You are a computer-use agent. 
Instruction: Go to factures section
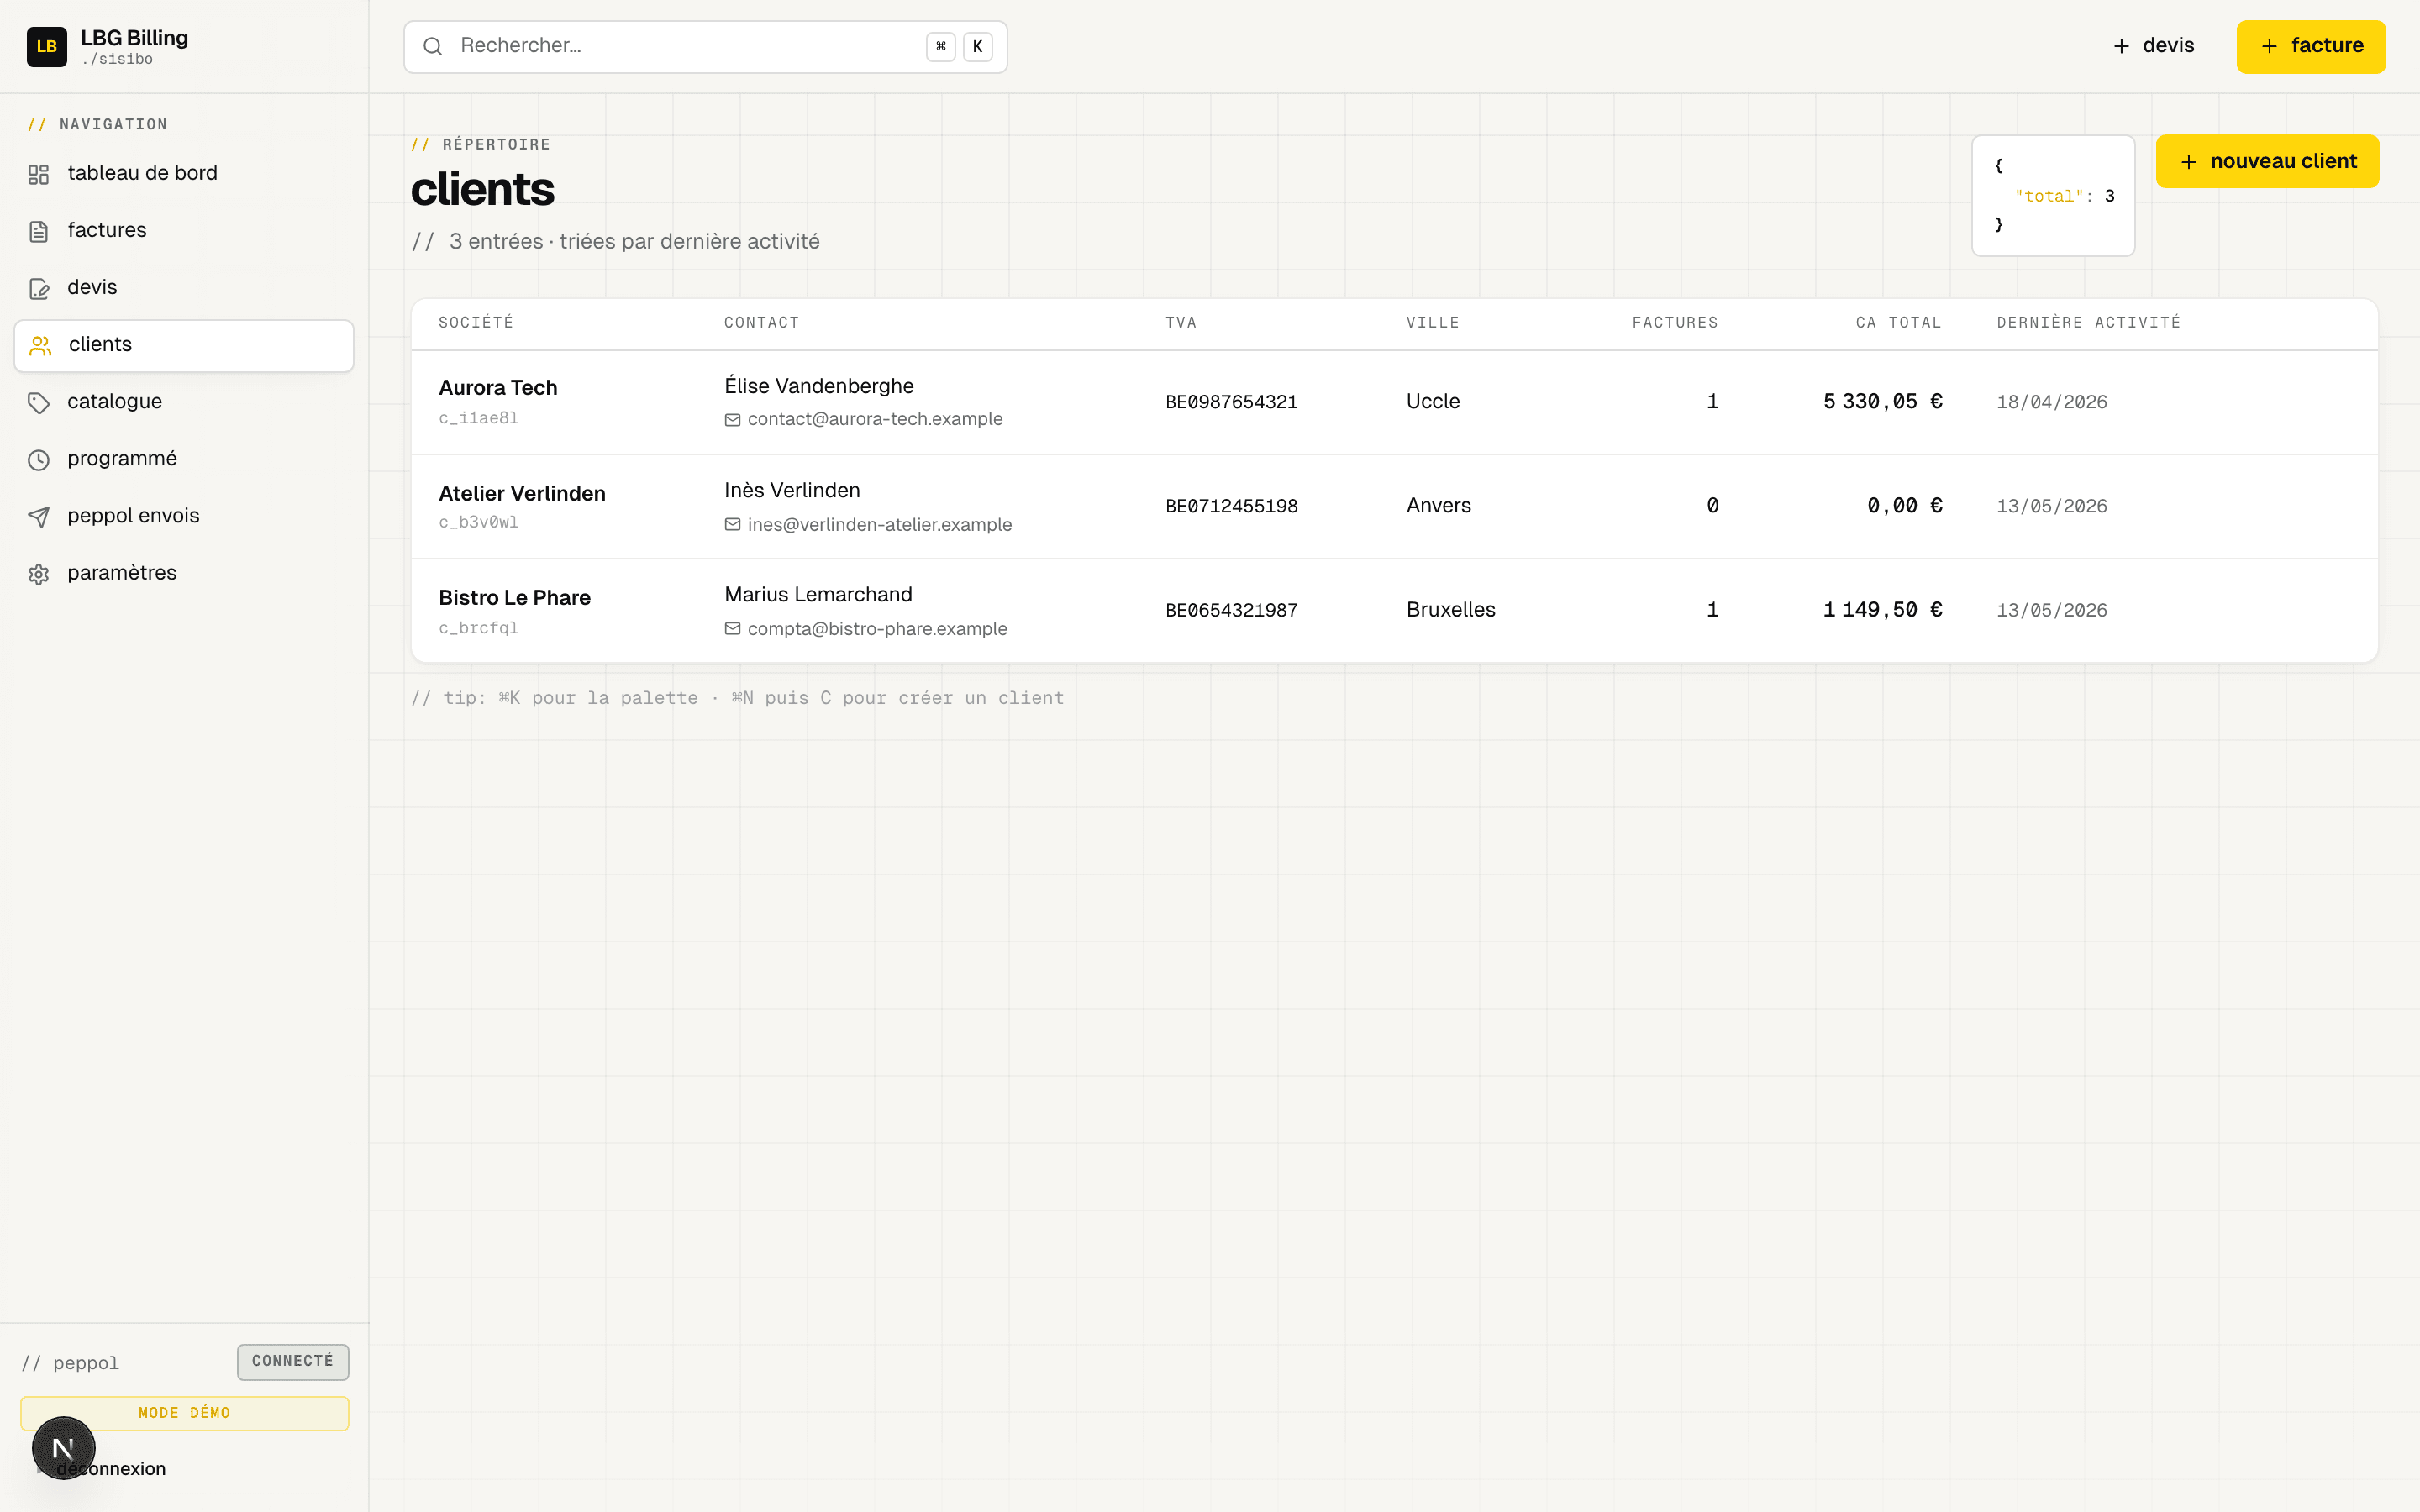184,230
